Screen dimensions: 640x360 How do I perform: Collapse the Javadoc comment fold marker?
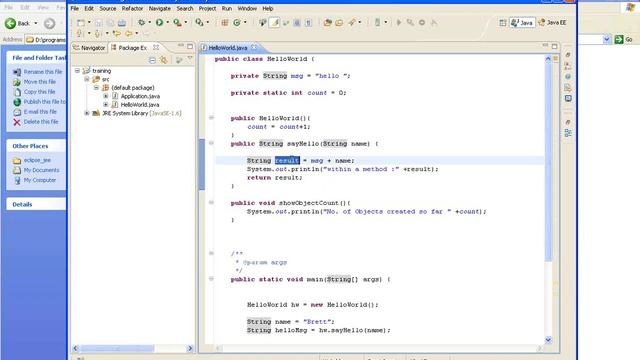click(211, 253)
